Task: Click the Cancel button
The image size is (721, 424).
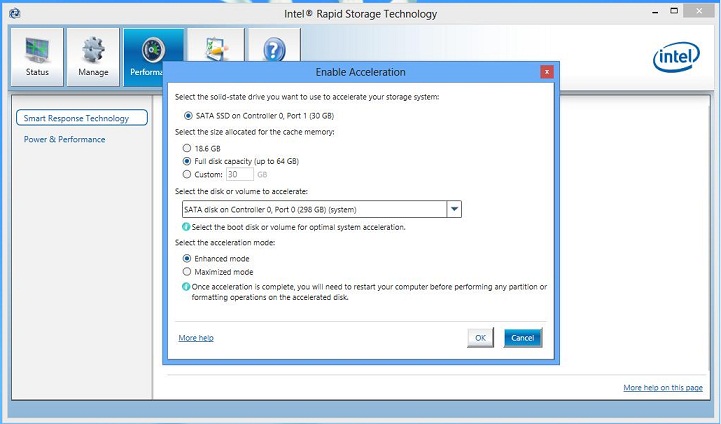Action: (x=523, y=338)
